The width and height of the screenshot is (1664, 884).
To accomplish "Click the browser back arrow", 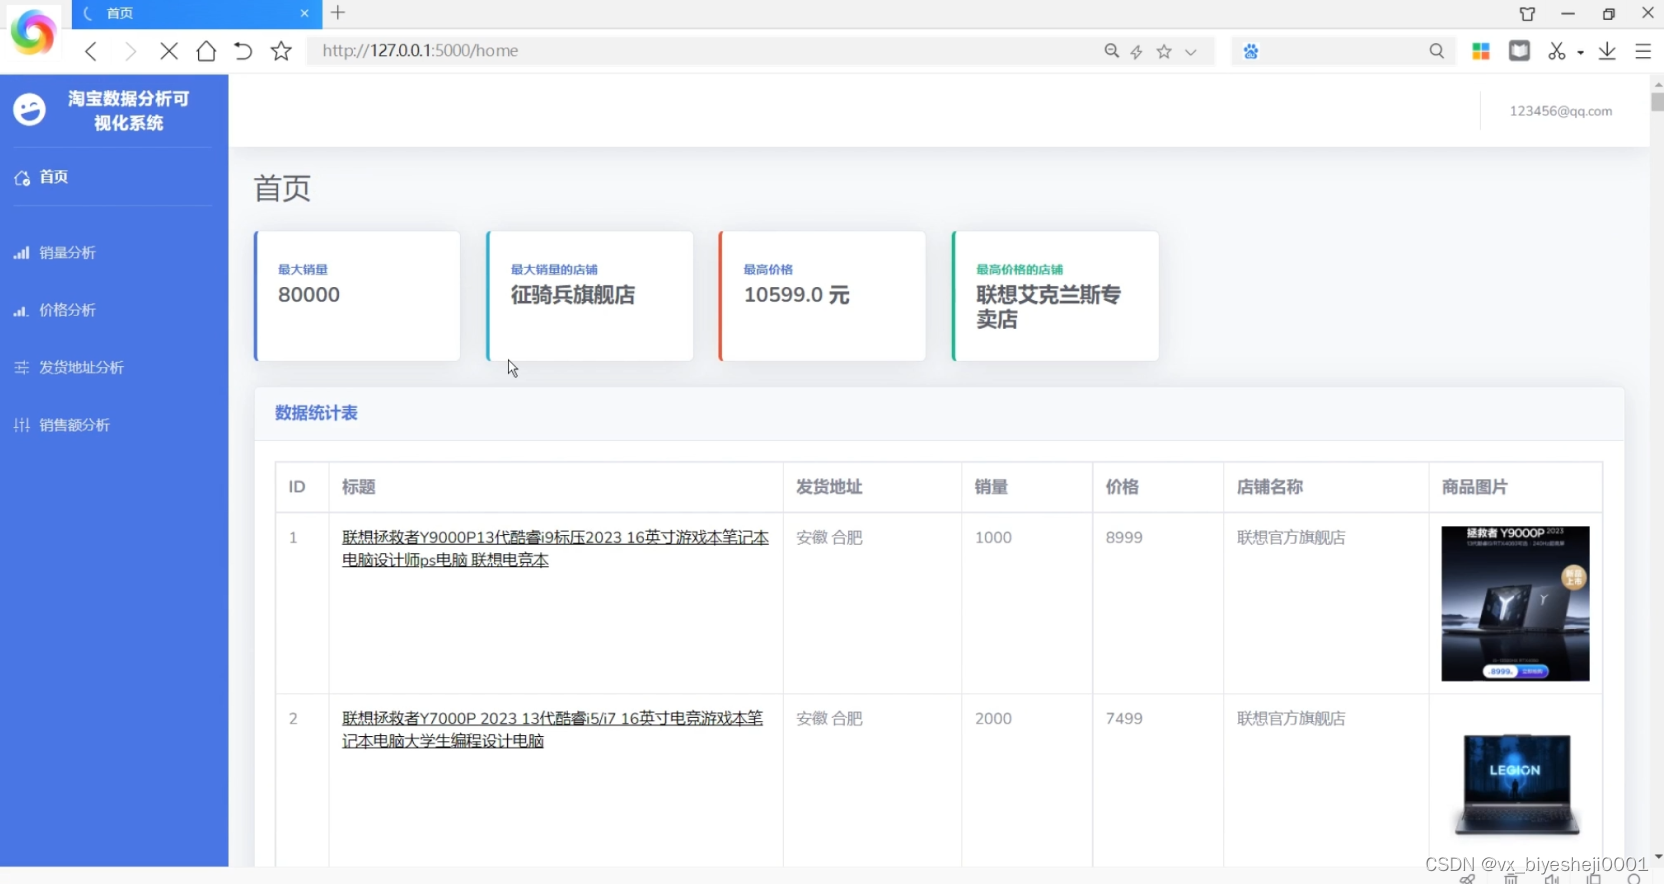I will pos(91,51).
